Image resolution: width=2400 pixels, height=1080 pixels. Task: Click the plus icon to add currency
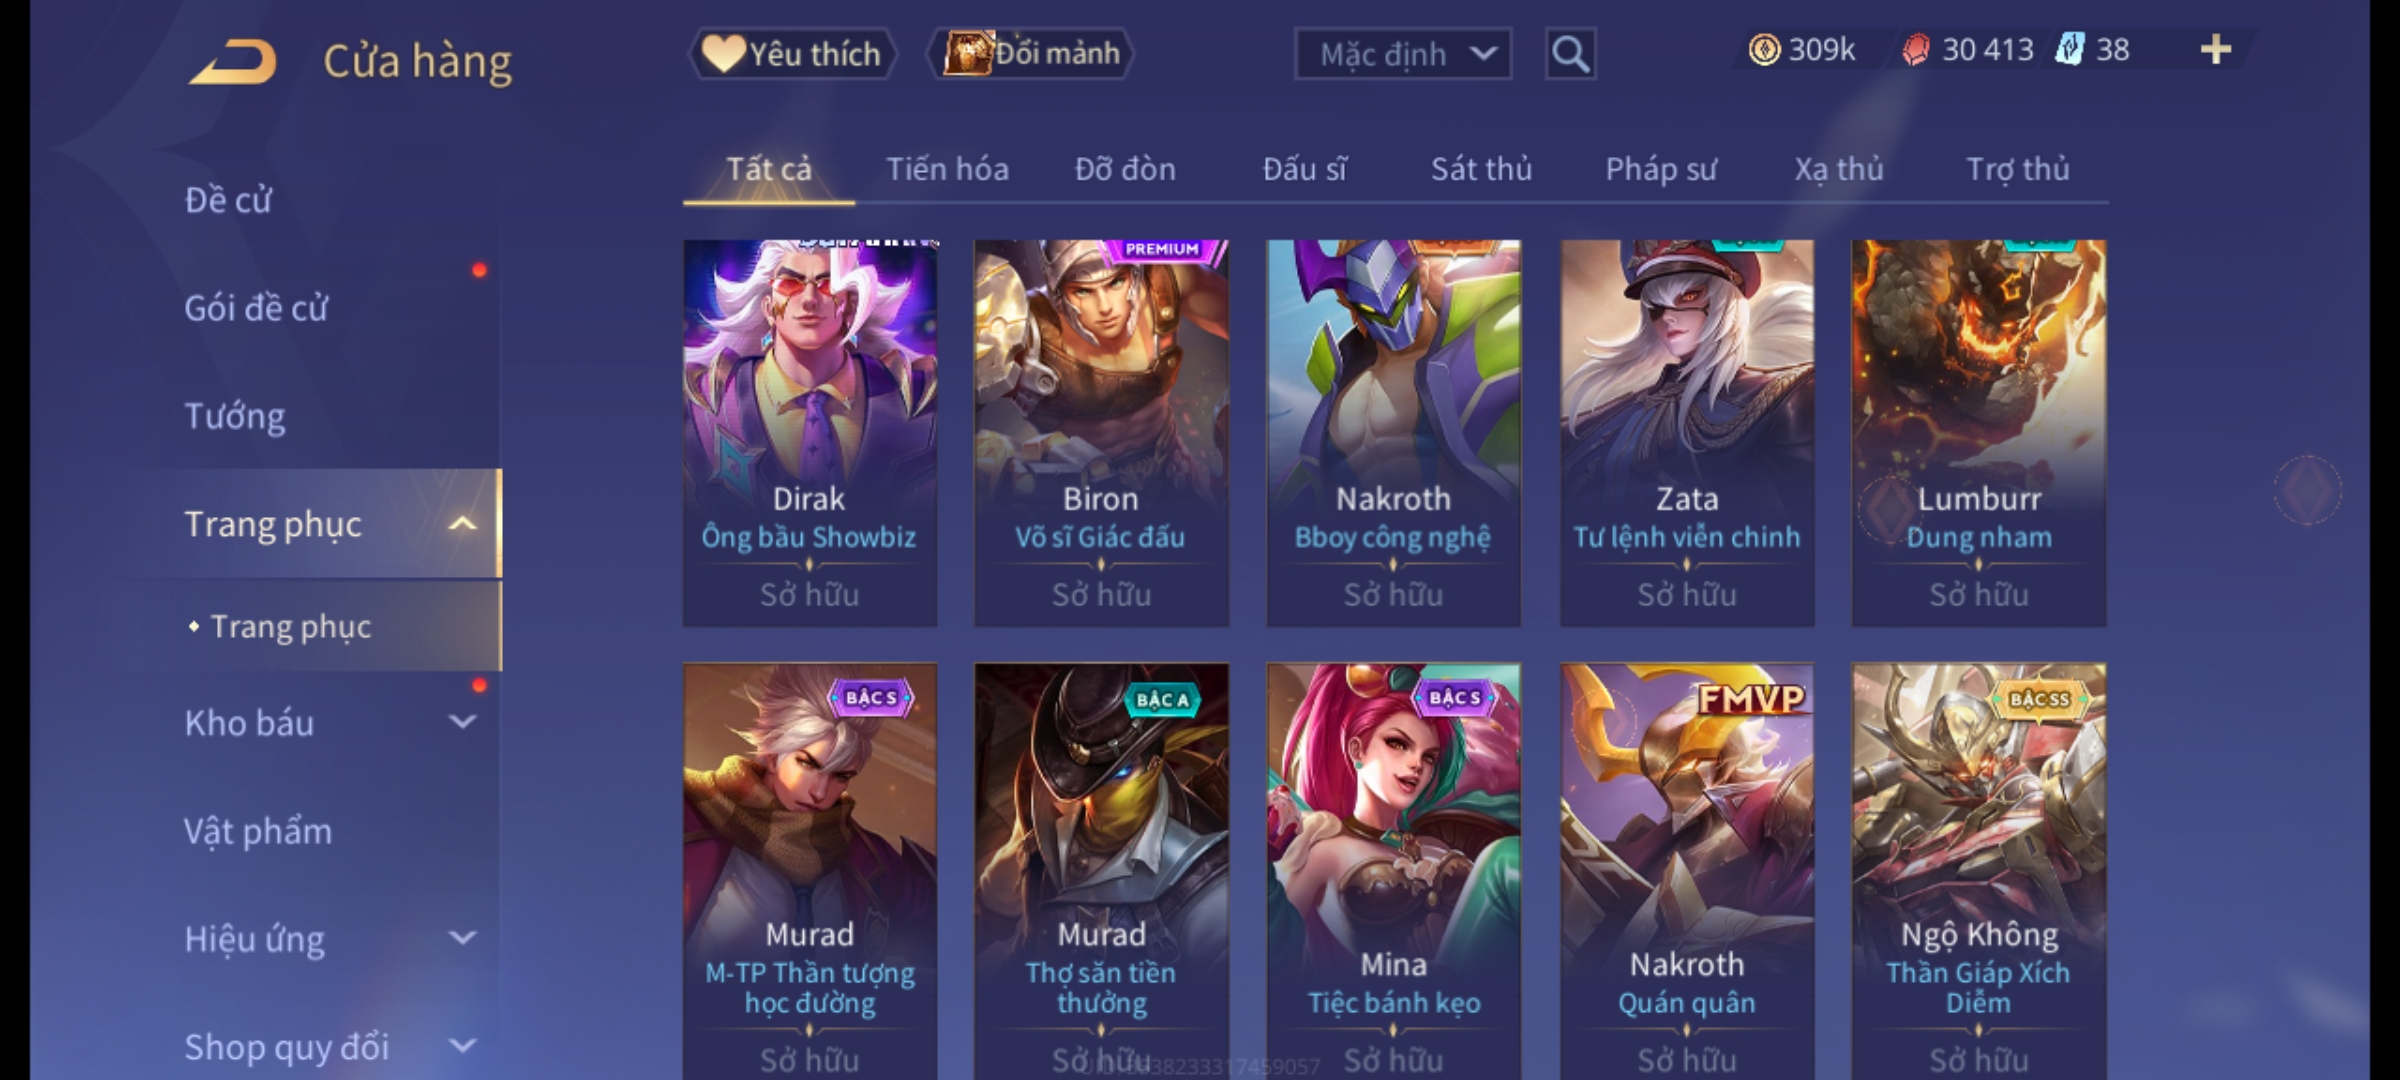point(2216,49)
